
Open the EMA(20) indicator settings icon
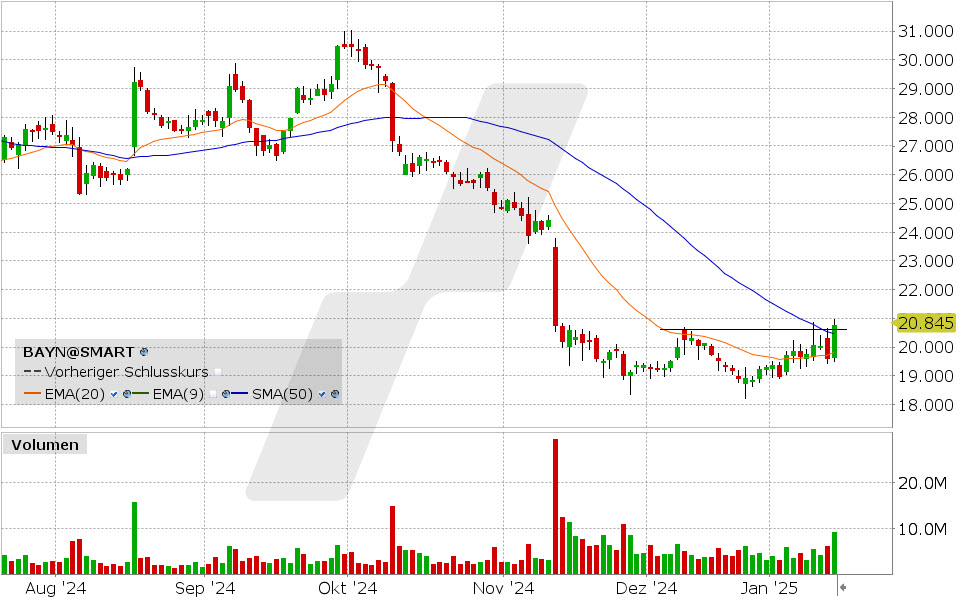click(127, 394)
